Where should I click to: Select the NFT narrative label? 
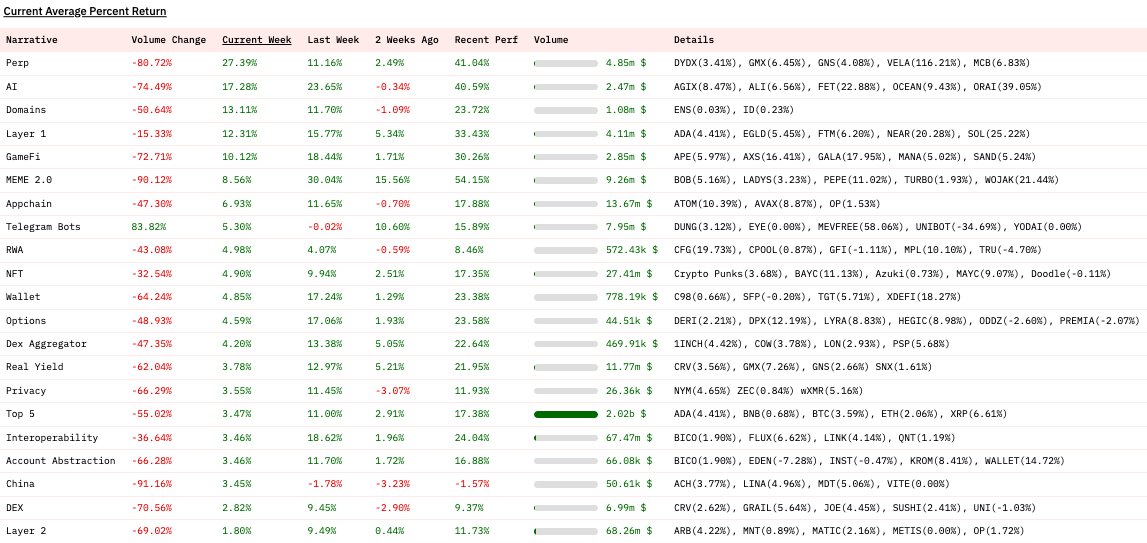pos(15,274)
